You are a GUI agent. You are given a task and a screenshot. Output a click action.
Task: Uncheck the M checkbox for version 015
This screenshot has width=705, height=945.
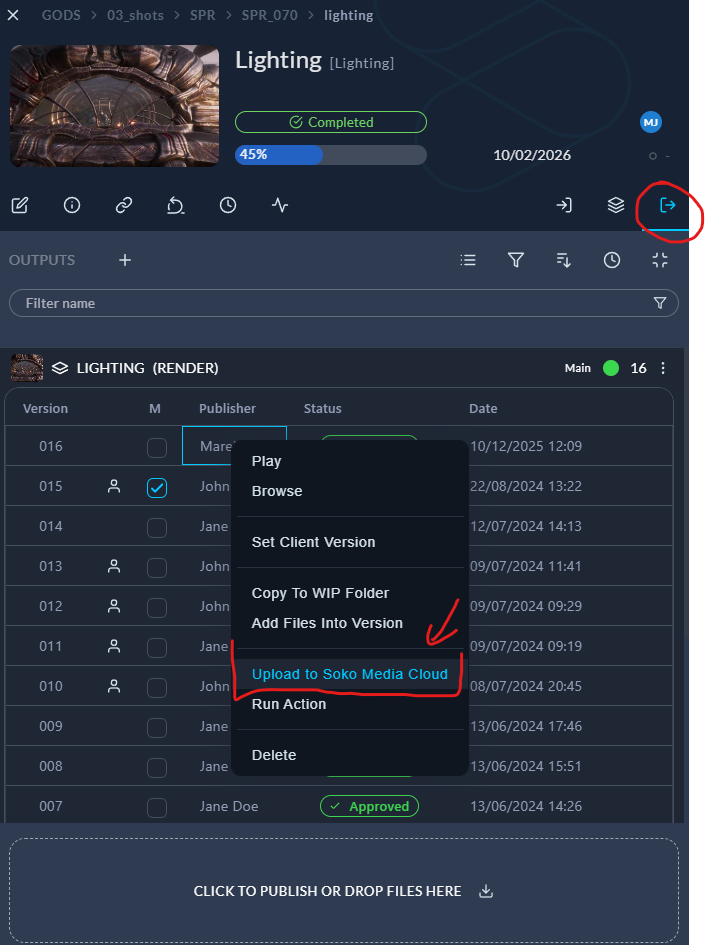pyautogui.click(x=157, y=488)
